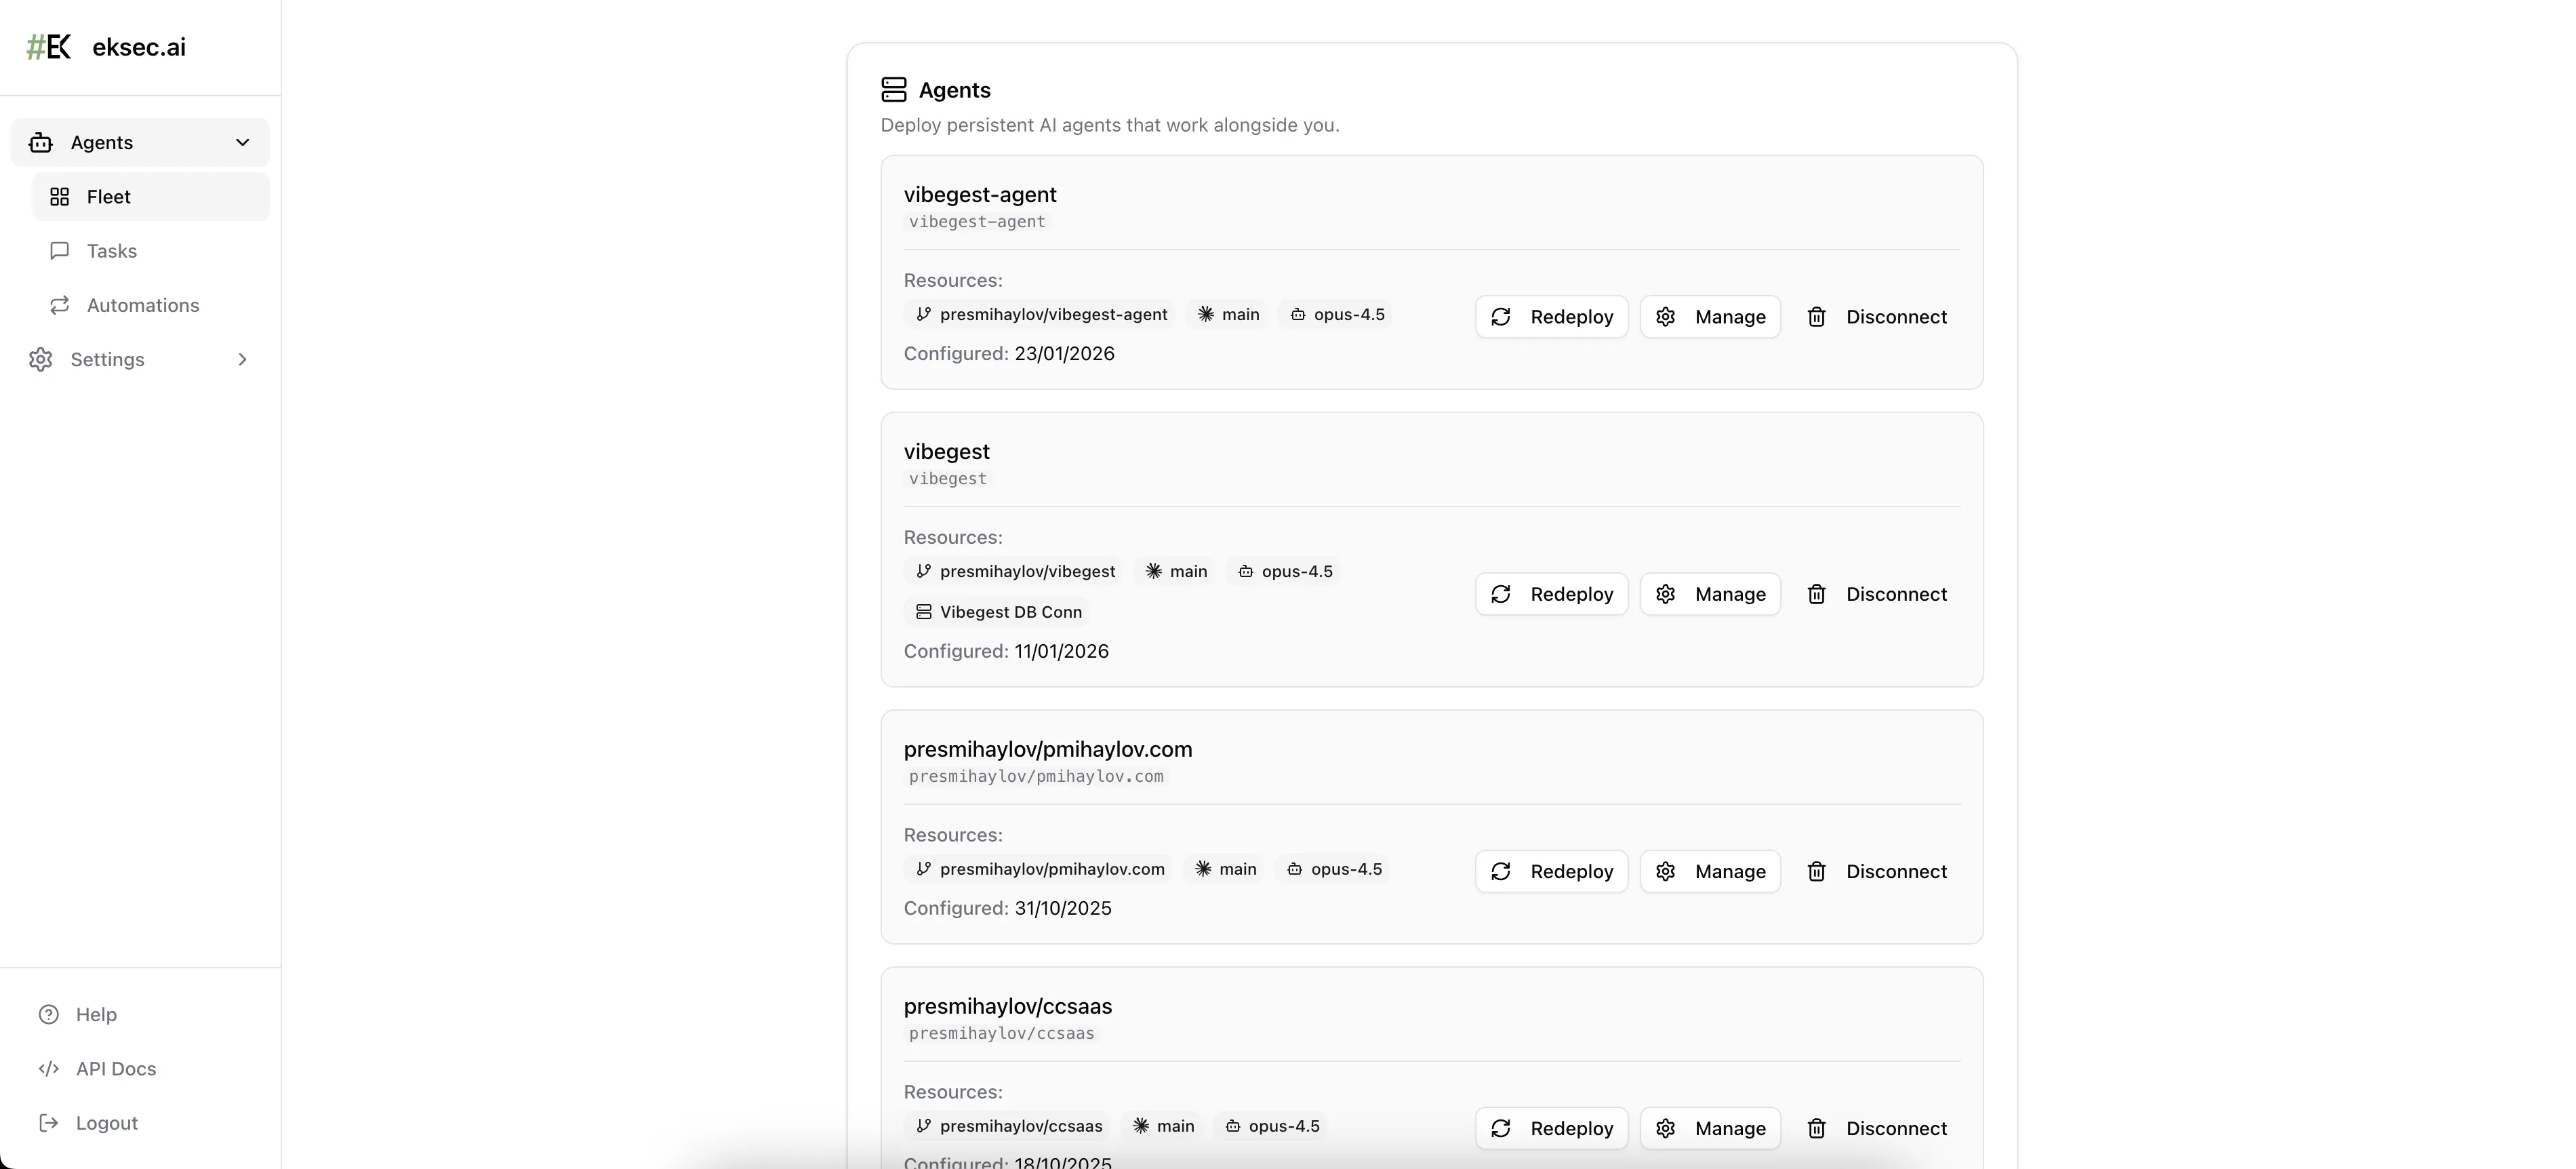Manage the vibegest agent

pyautogui.click(x=1710, y=594)
